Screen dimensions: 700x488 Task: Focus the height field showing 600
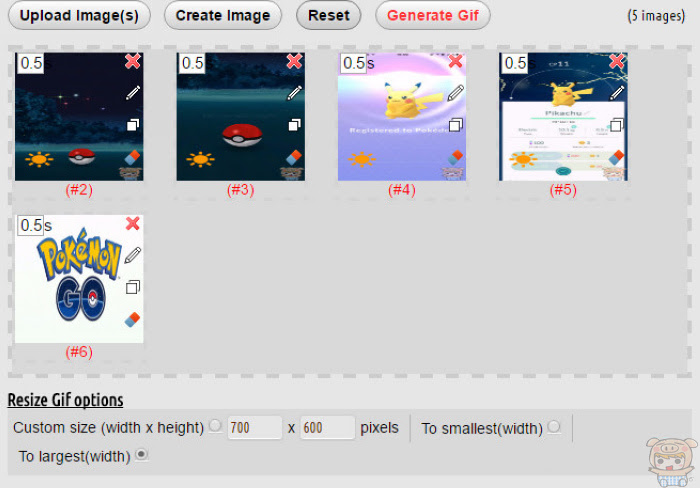(x=328, y=428)
